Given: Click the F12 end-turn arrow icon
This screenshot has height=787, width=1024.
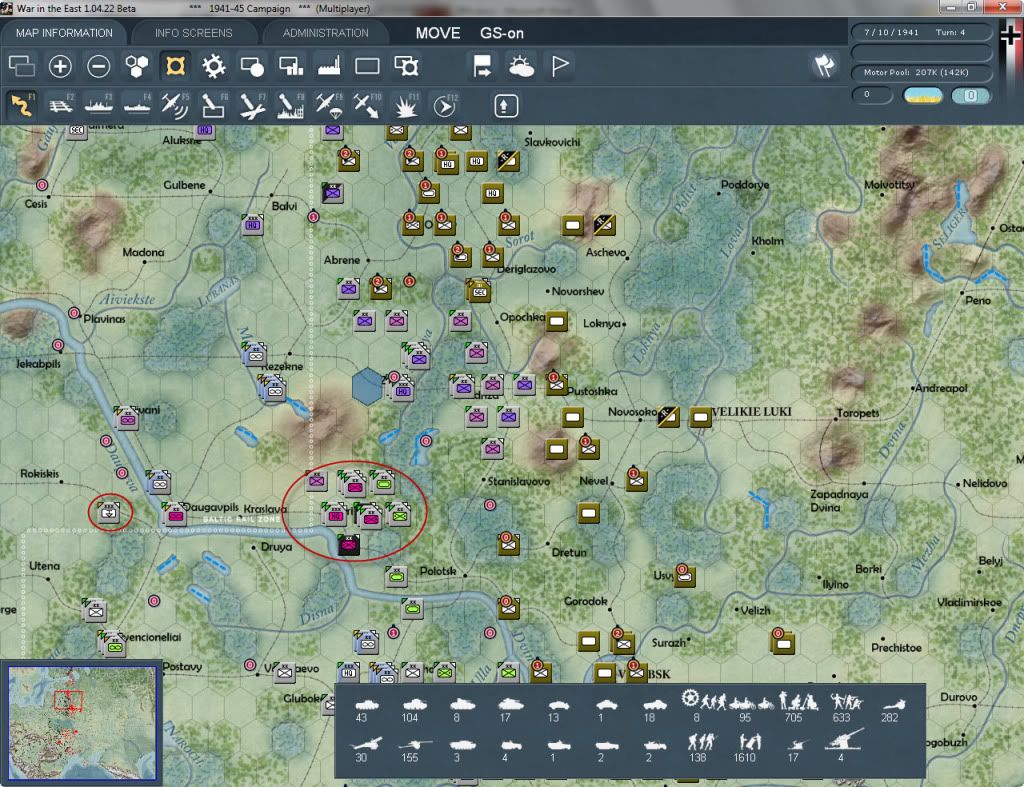Looking at the screenshot, I should (x=445, y=105).
